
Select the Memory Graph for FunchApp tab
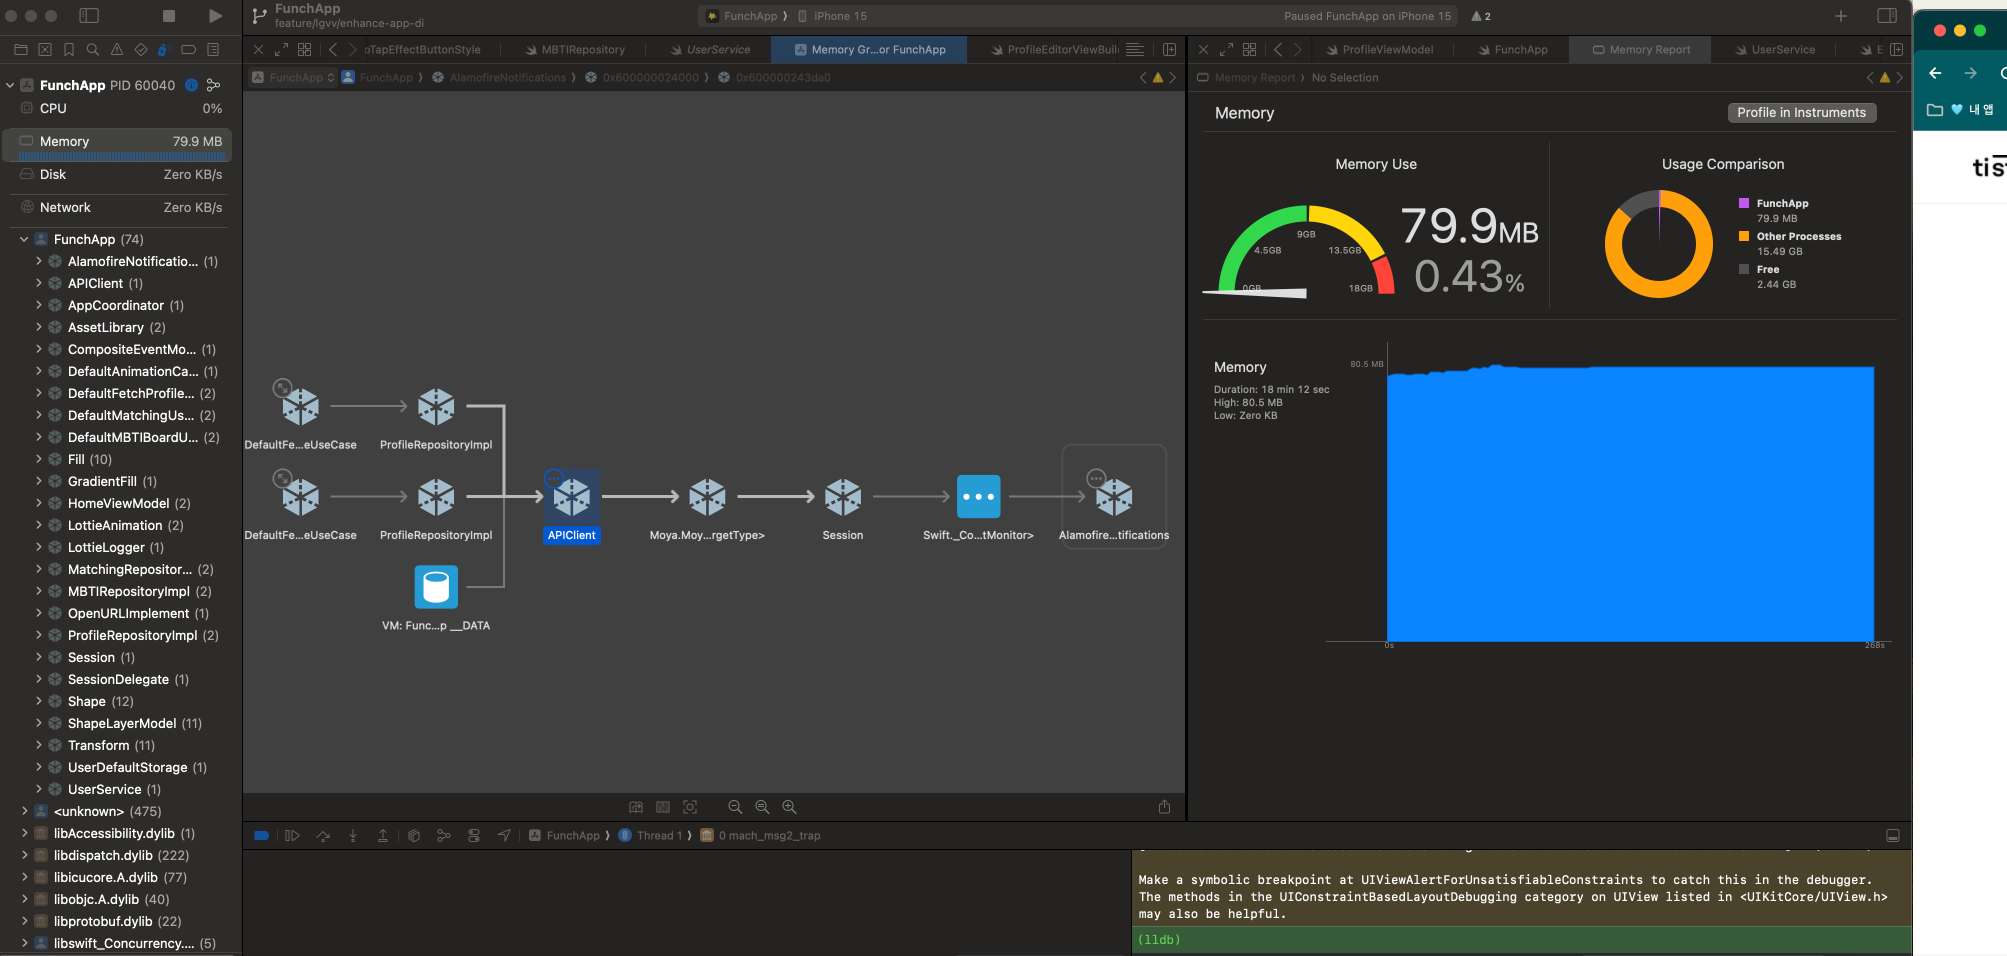click(x=869, y=49)
